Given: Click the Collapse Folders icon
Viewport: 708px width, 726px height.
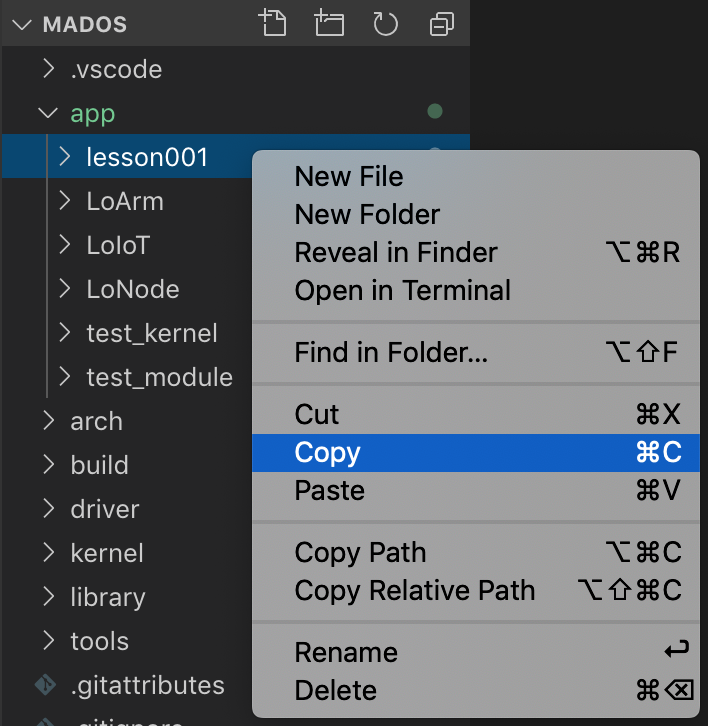Looking at the screenshot, I should pos(441,24).
